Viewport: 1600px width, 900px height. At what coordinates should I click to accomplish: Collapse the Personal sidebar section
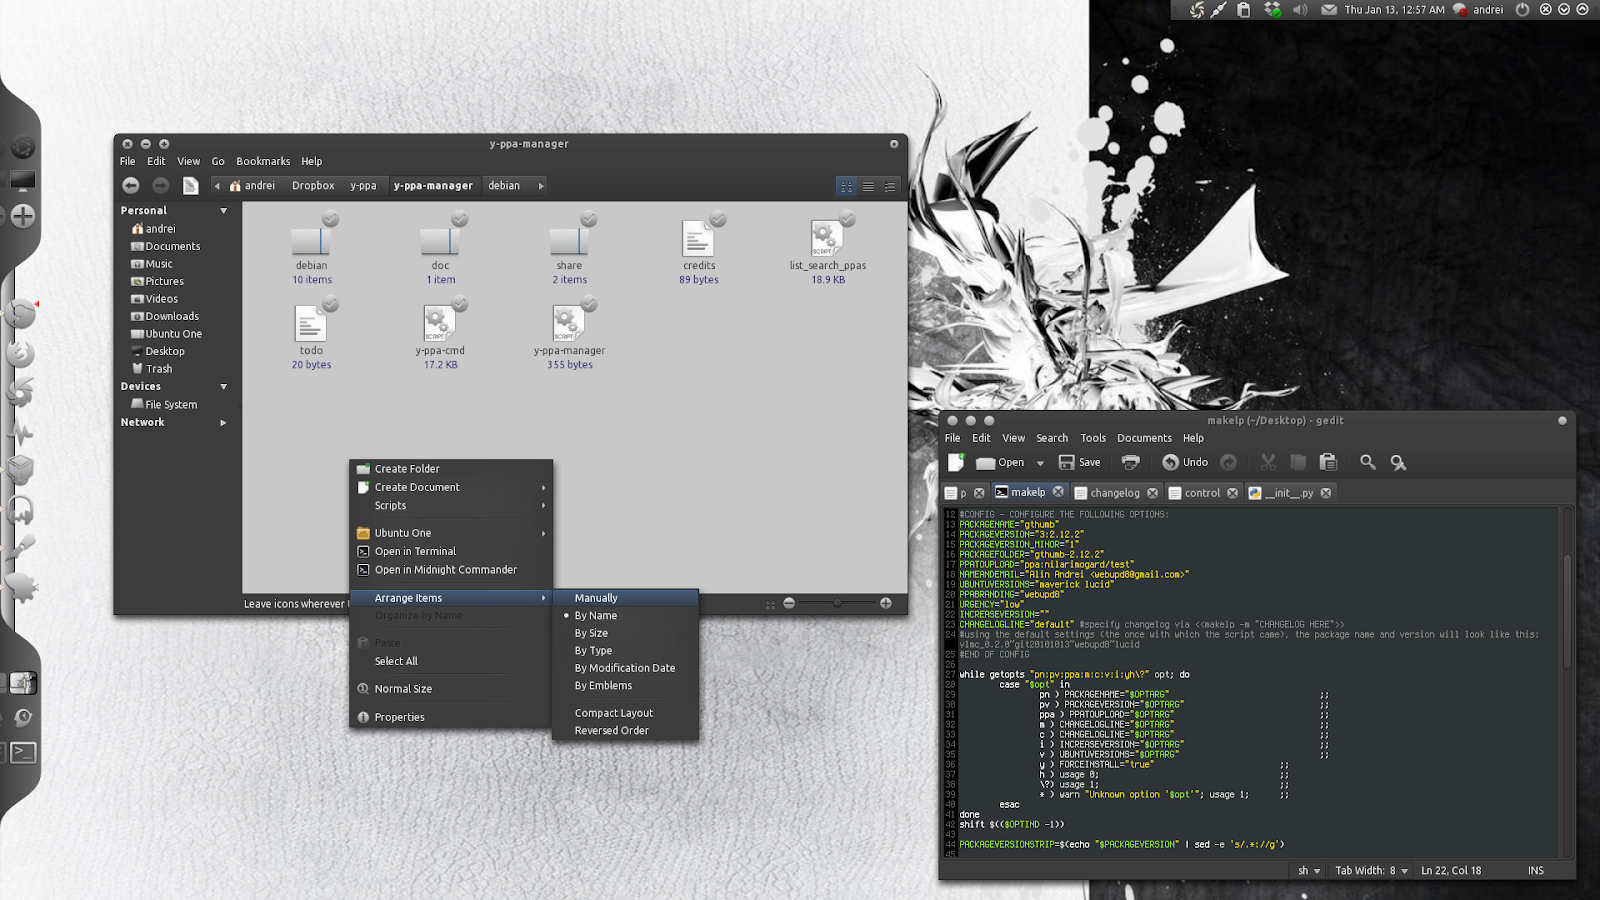click(x=223, y=211)
